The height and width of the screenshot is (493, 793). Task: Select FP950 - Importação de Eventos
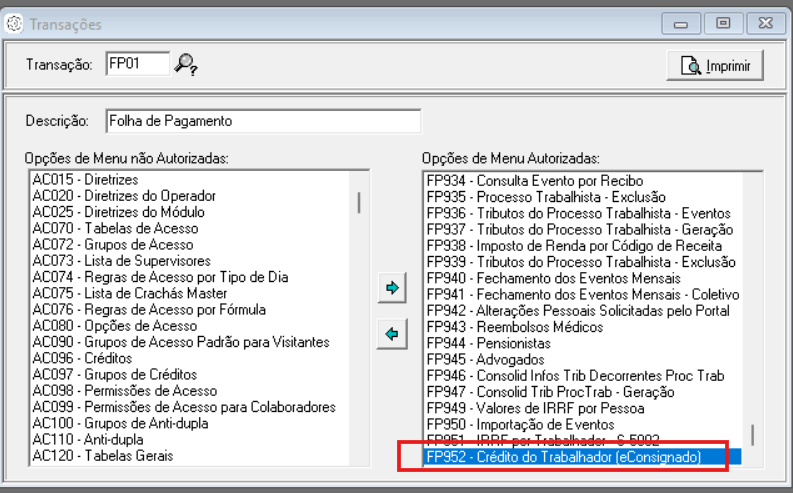click(520, 424)
